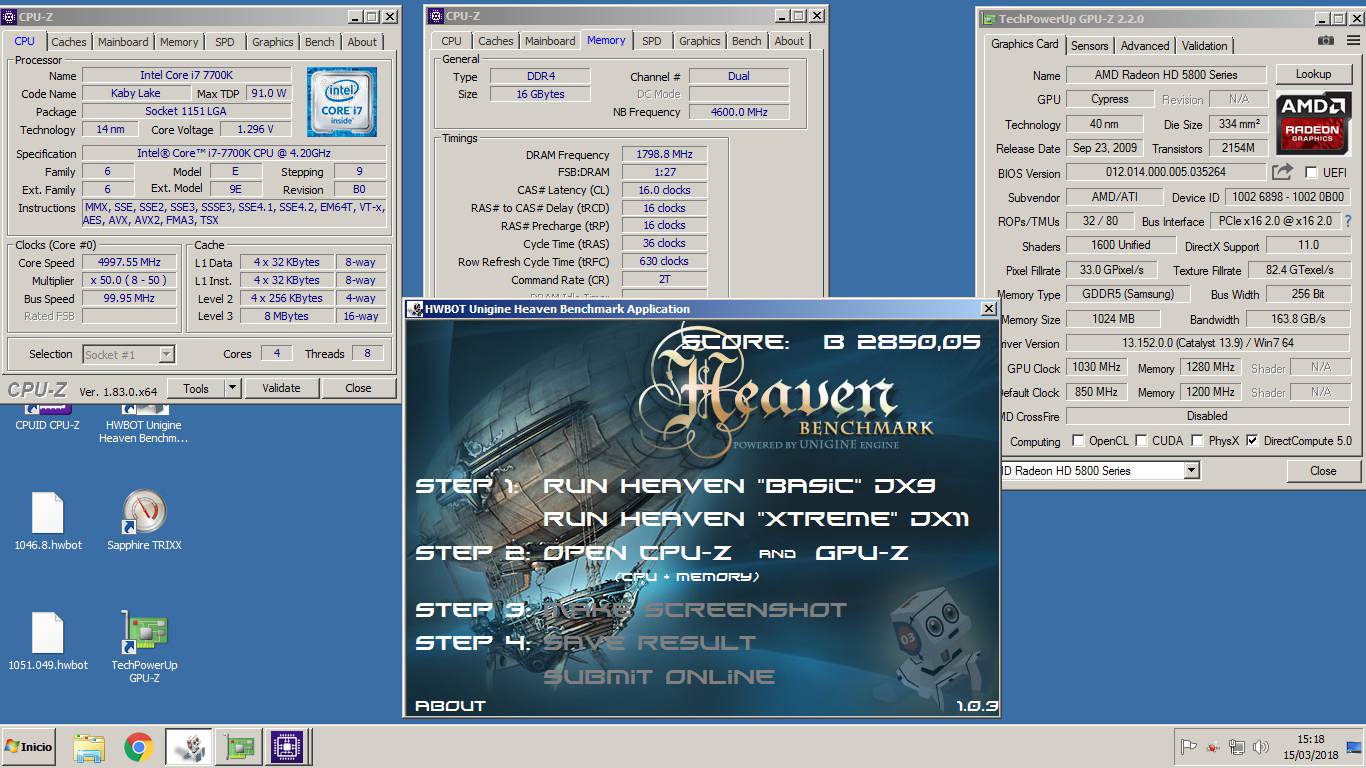Switch to Advanced tab in GPU-Z
The height and width of the screenshot is (768, 1366).
[1145, 46]
